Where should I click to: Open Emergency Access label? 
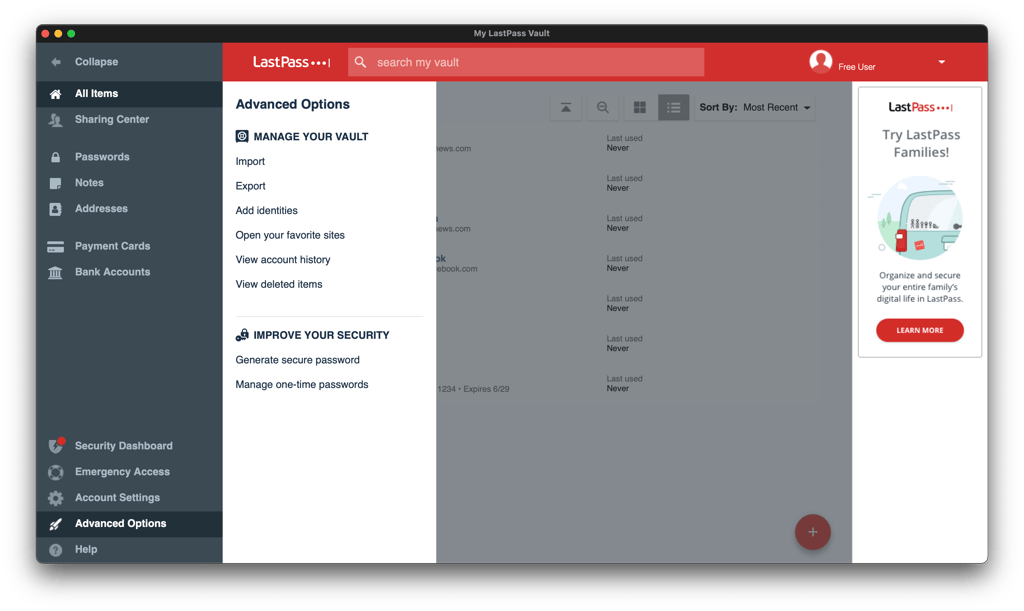pyautogui.click(x=122, y=472)
